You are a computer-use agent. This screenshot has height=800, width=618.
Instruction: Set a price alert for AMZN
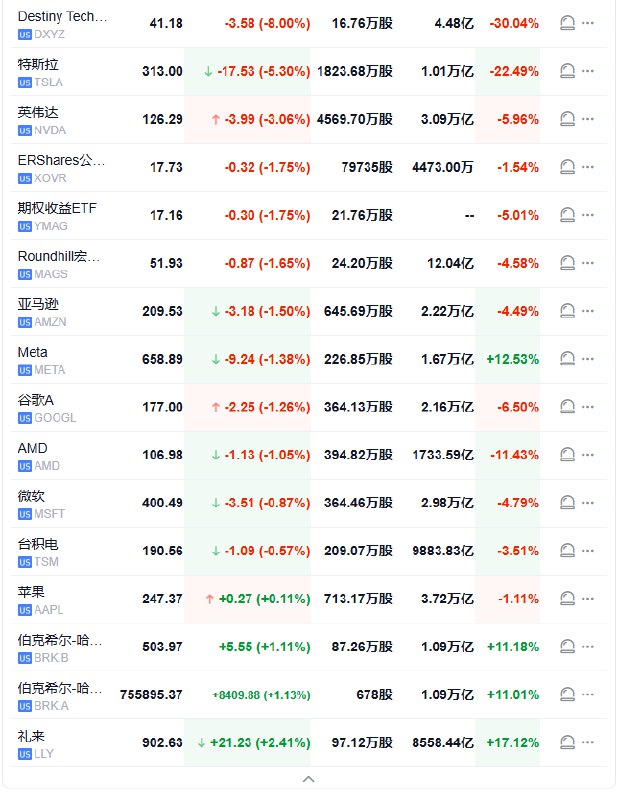pos(567,311)
